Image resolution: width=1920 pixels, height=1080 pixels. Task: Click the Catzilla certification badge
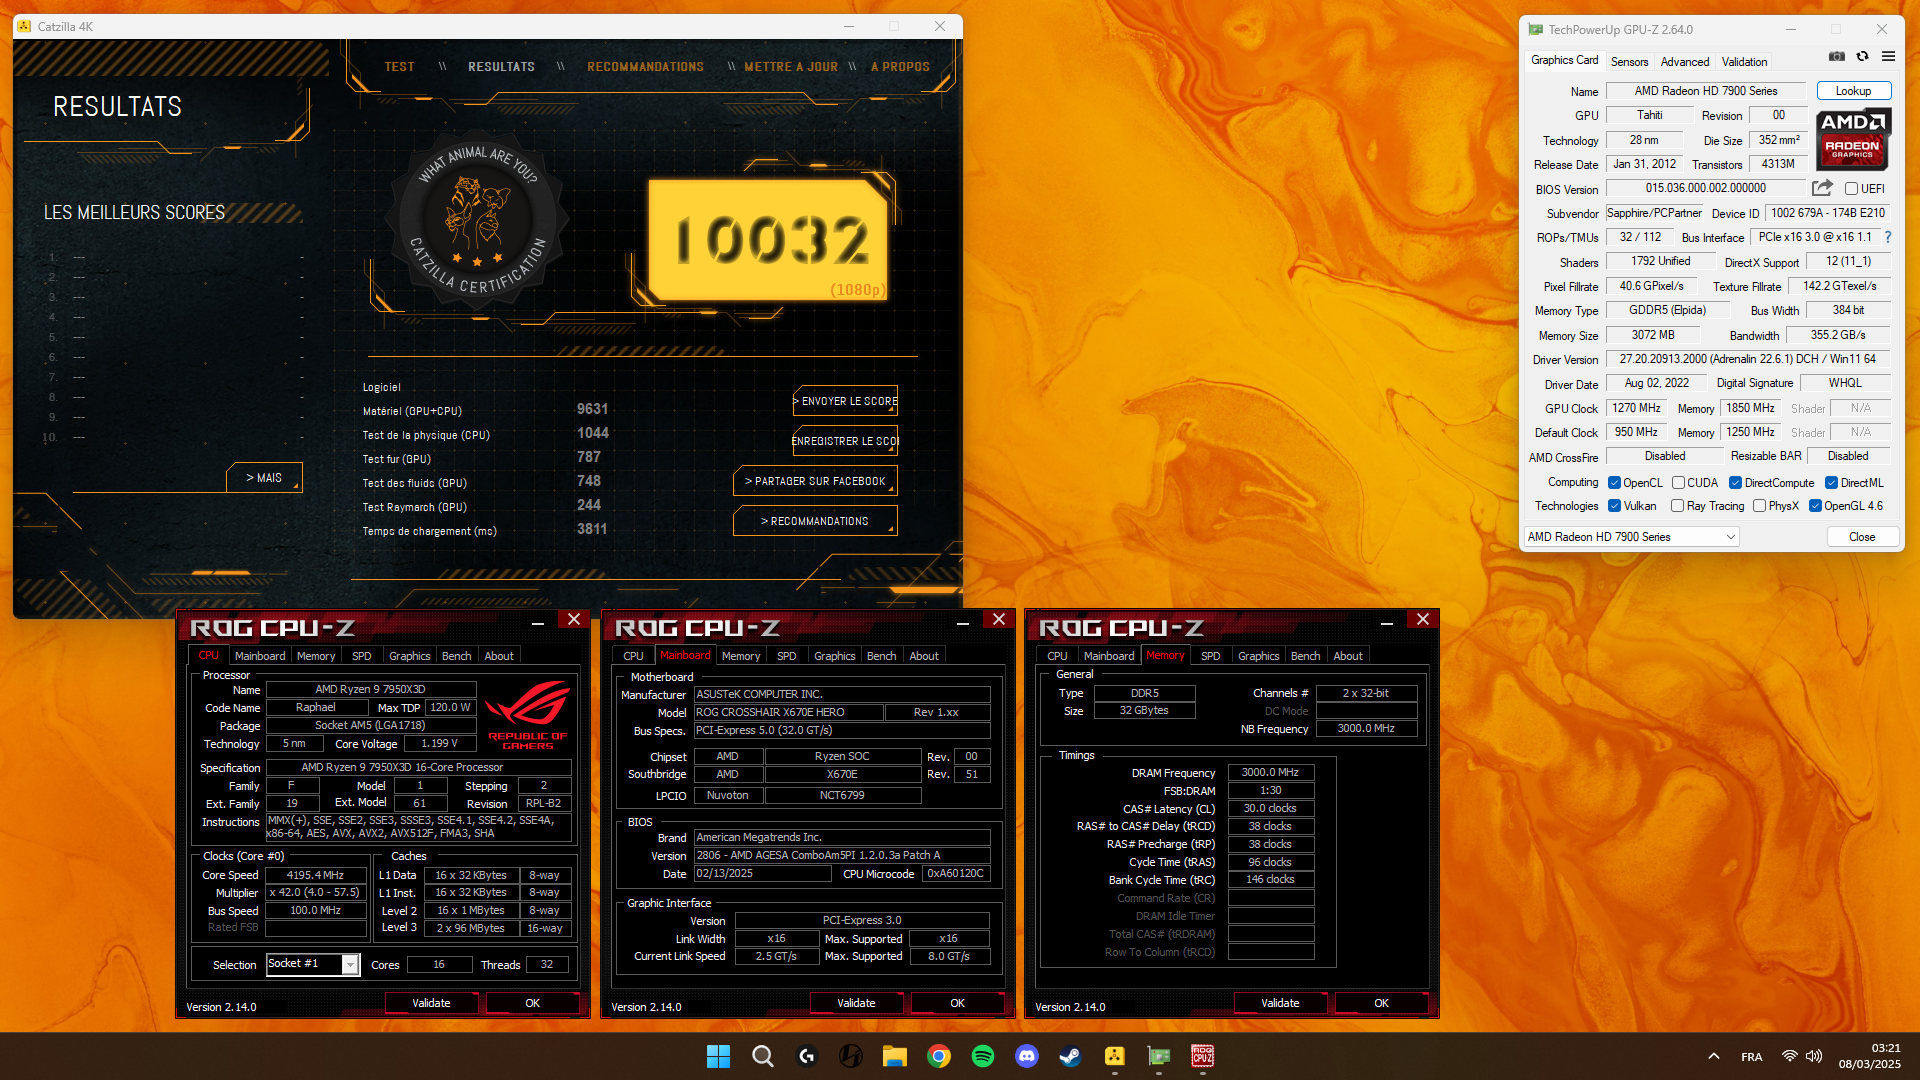coord(479,221)
